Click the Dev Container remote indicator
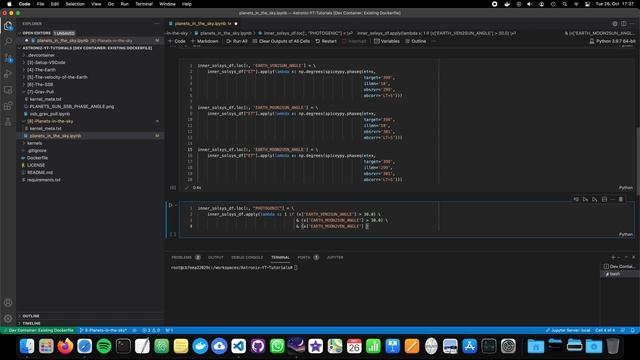Viewport: 640px width, 360px height. click(38, 330)
